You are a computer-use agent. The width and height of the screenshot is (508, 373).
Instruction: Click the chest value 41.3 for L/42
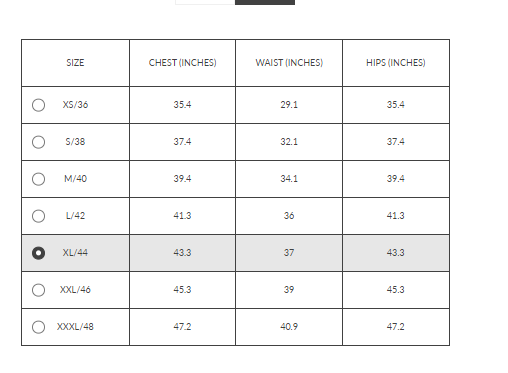tap(182, 216)
